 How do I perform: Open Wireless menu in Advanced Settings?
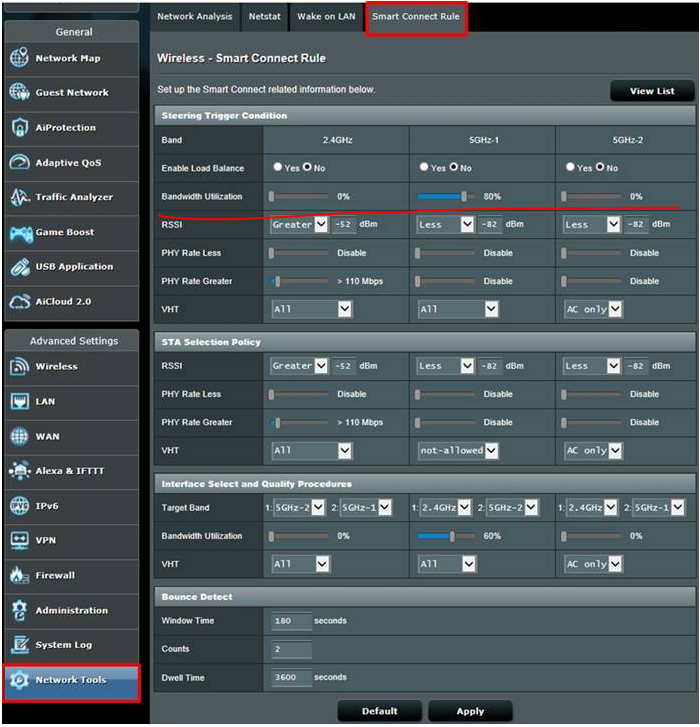coord(71,366)
